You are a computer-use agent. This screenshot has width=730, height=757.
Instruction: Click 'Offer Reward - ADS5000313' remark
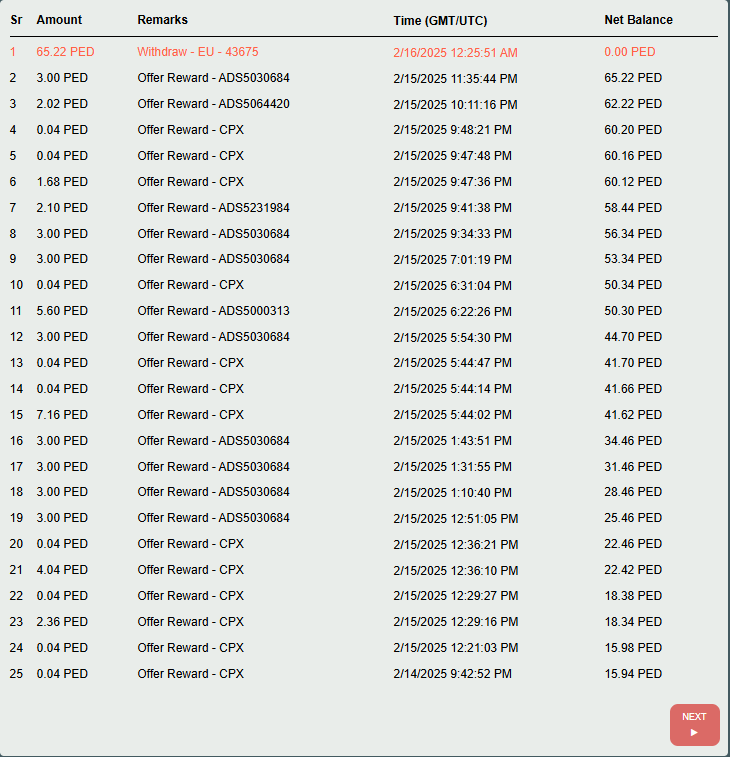(213, 310)
